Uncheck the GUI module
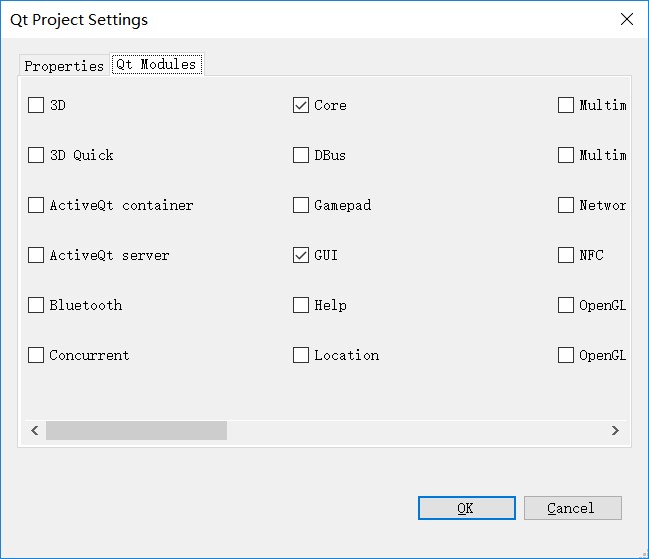Viewport: 649px width, 559px height. pos(301,255)
